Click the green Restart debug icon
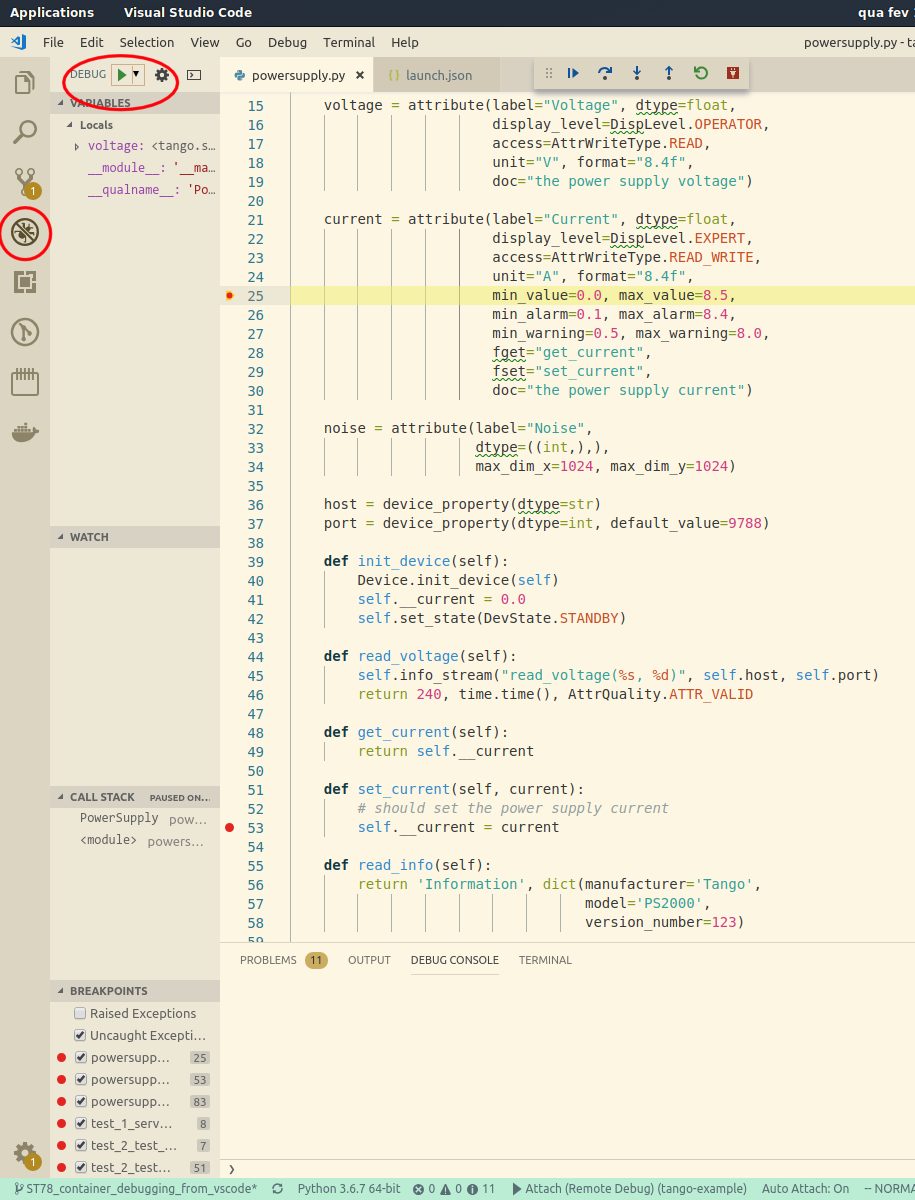Viewport: 915px width, 1200px height. point(701,73)
